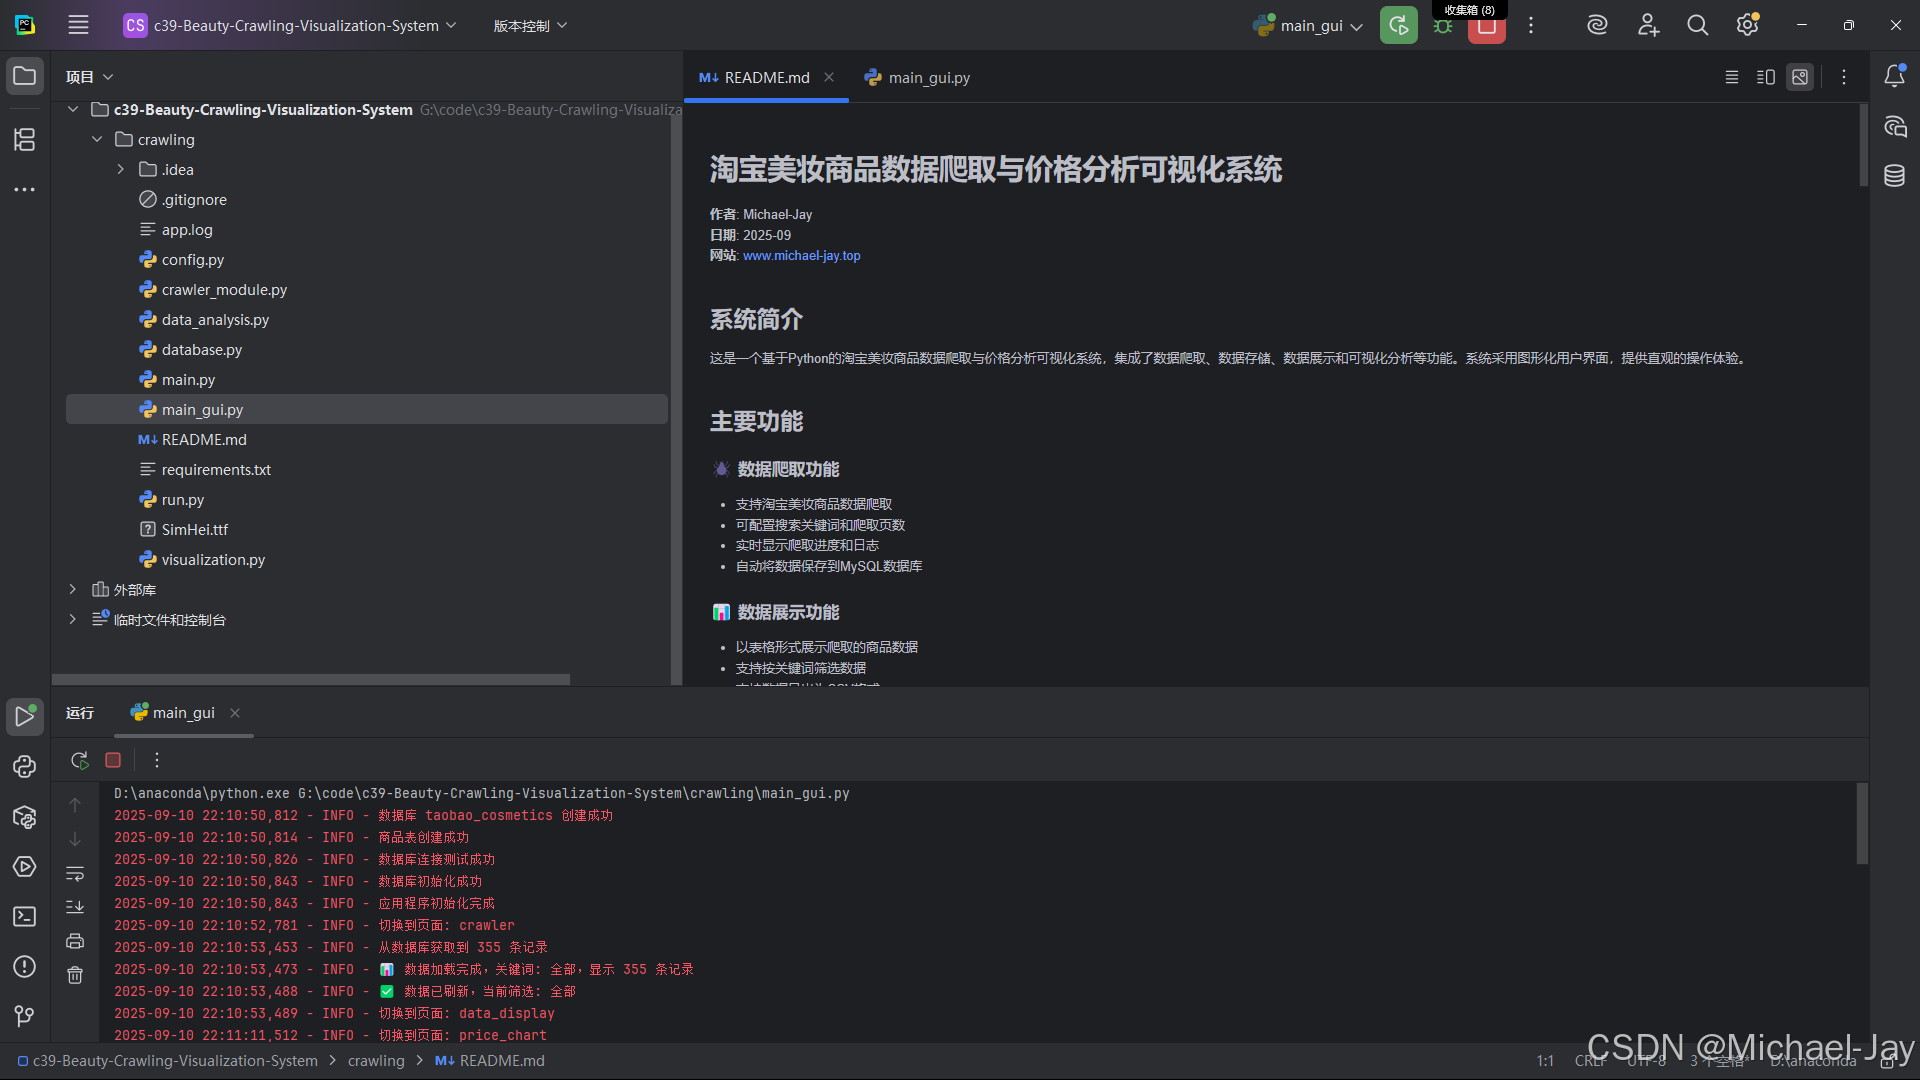Open the Services tool window icon

coord(25,866)
